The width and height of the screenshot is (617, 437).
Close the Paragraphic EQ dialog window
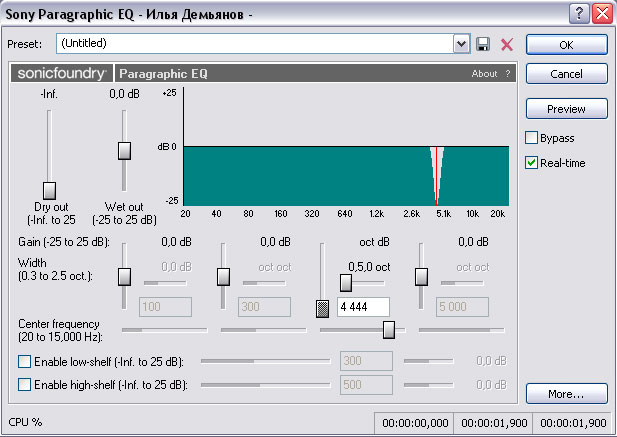602,14
